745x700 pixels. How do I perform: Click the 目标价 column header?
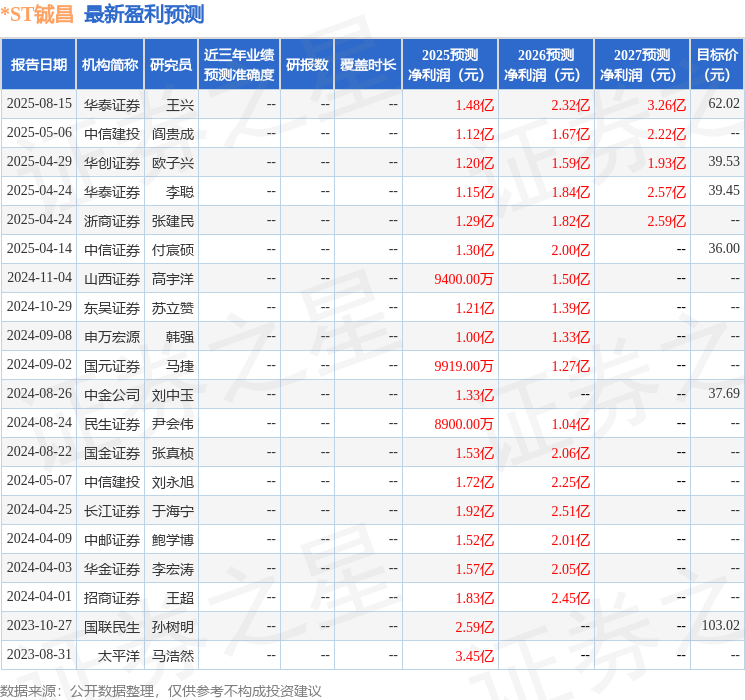pos(717,65)
